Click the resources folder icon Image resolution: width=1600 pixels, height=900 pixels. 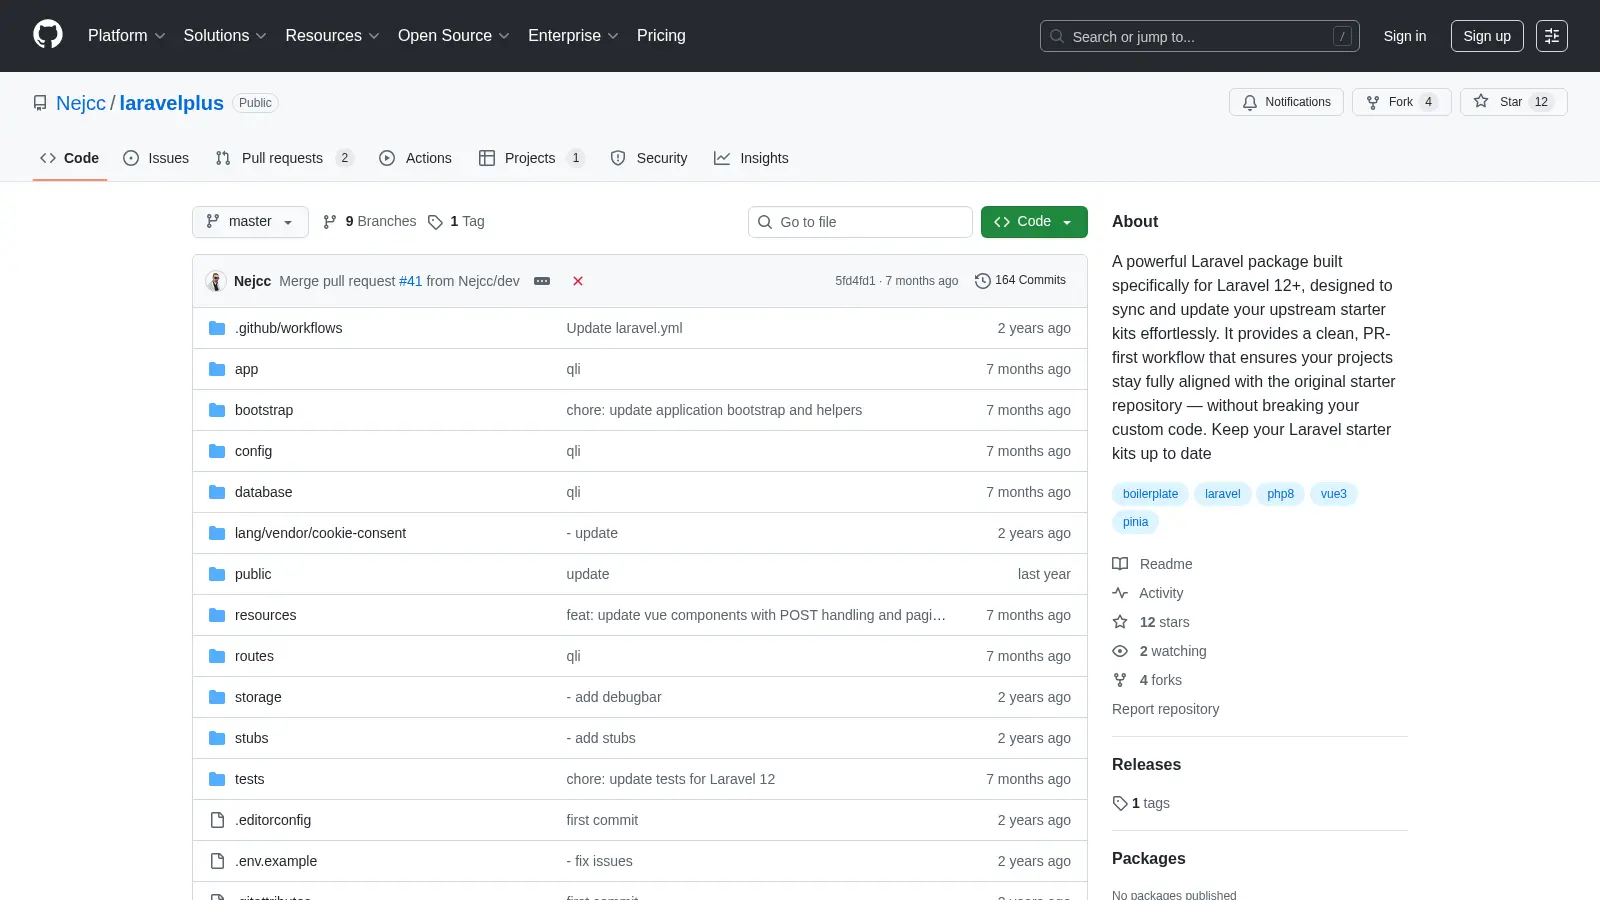click(217, 615)
